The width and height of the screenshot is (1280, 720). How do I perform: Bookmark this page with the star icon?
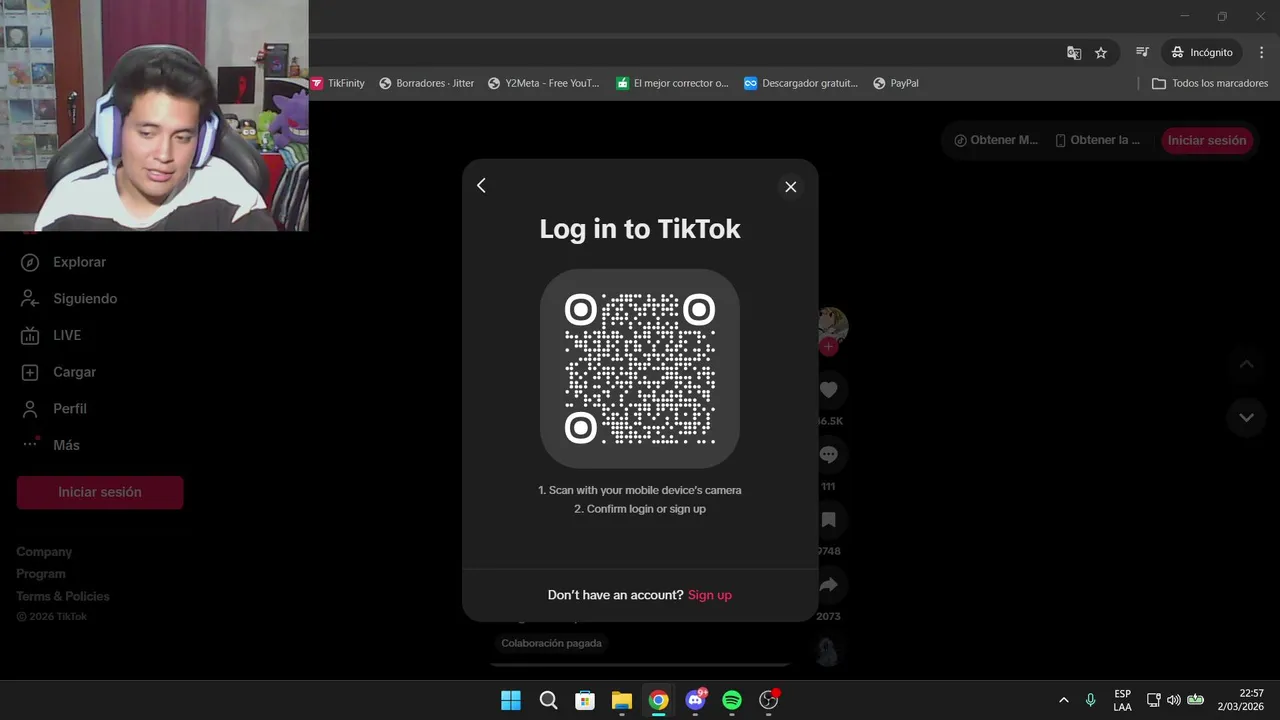point(1101,52)
